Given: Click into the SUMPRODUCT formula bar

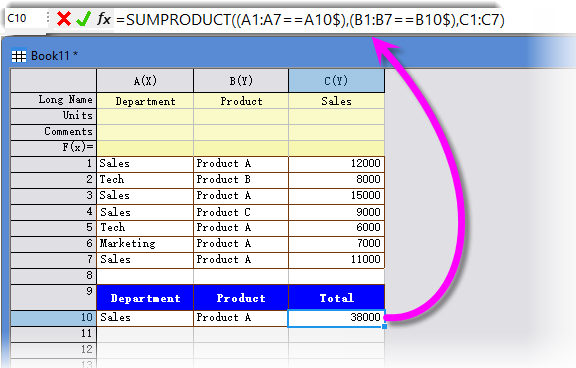Looking at the screenshot, I should click(x=310, y=19).
